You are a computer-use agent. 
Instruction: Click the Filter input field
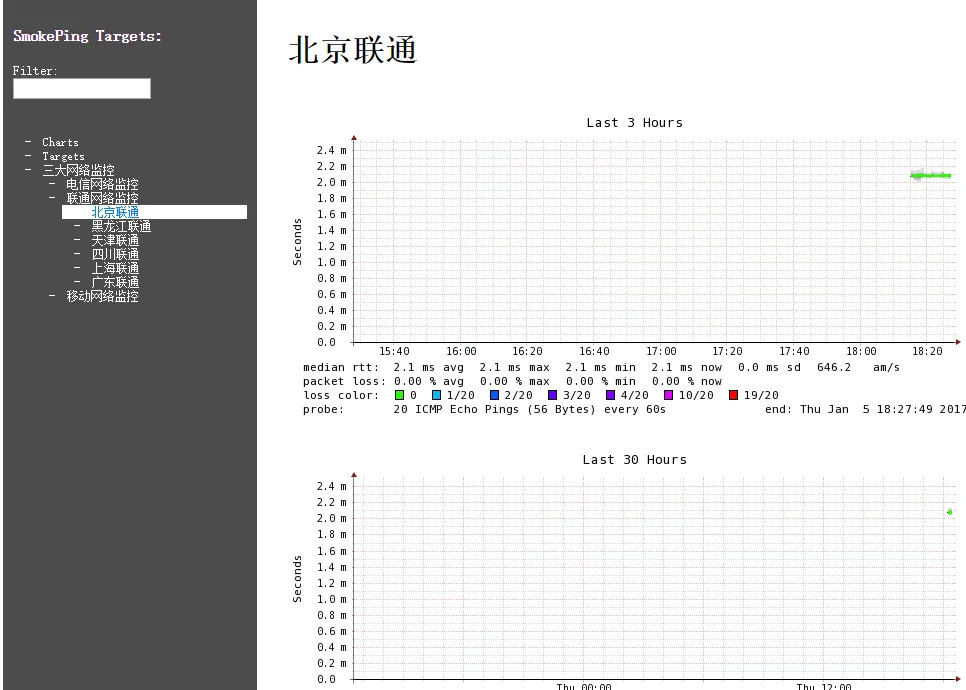point(82,88)
